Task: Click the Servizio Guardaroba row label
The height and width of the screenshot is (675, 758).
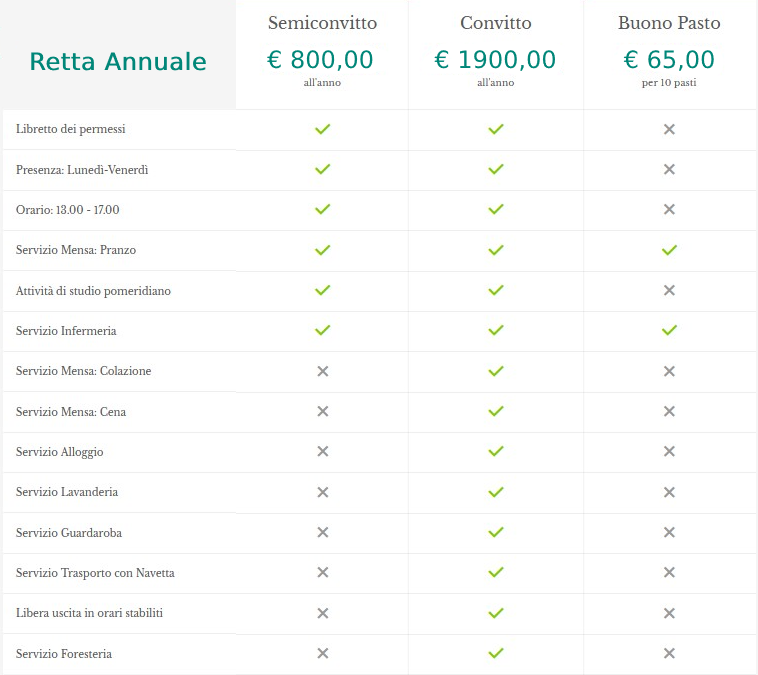Action: 69,532
